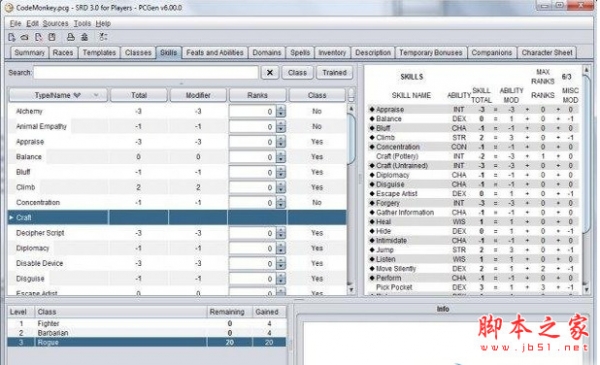Image resolution: width=600 pixels, height=365 pixels.
Task: Adjust the Animal Empathy ranks stepper
Action: coord(281,127)
